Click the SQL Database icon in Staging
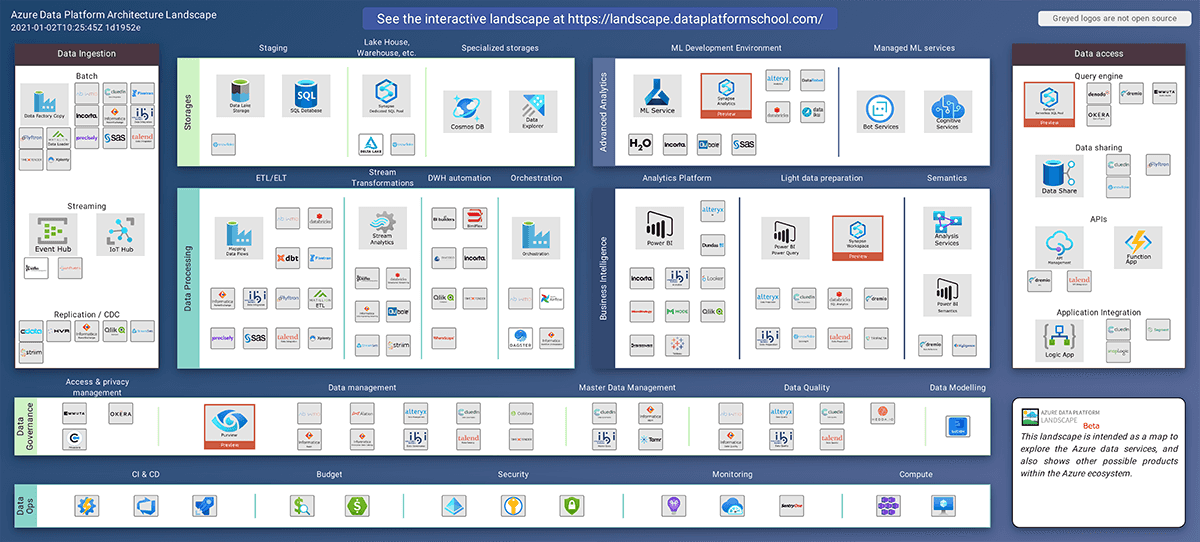 306,98
